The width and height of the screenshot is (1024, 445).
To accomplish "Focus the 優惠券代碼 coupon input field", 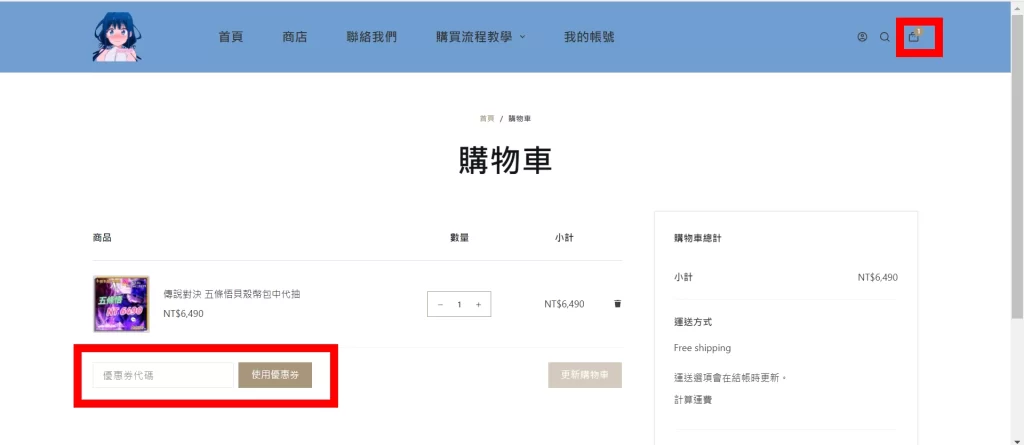I will coord(163,375).
